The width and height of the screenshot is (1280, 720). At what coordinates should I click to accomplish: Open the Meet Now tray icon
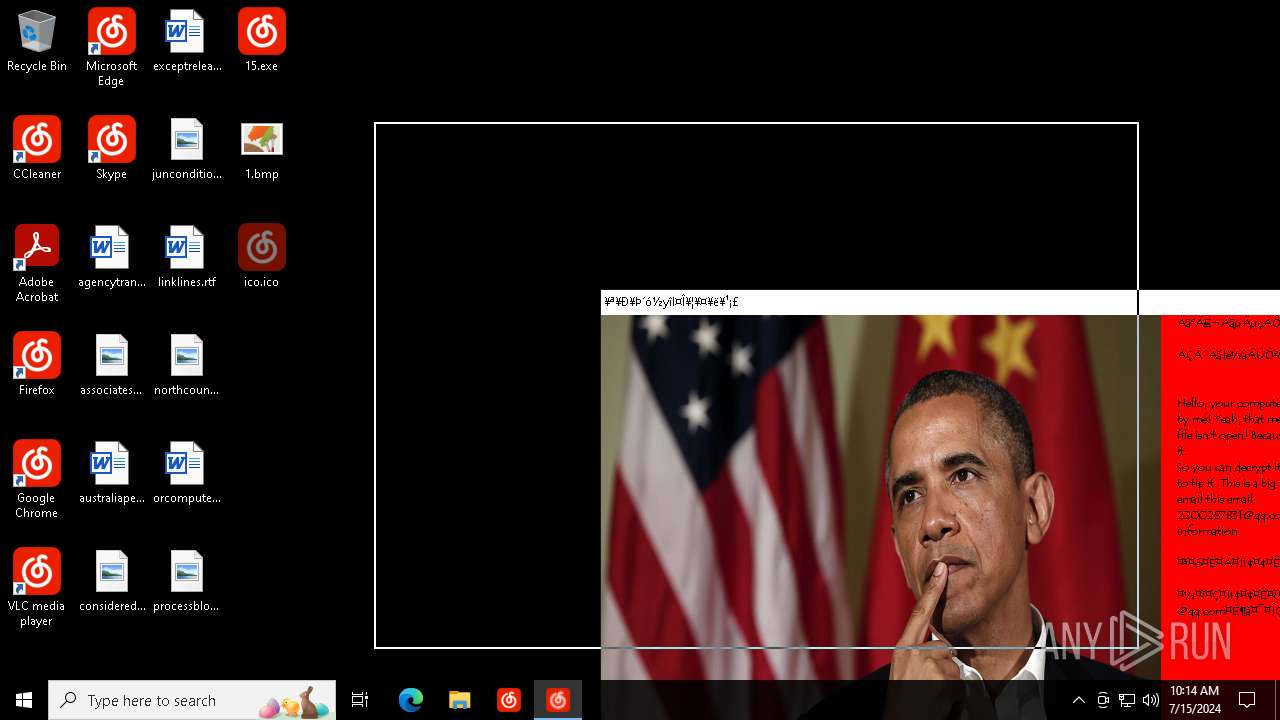(x=1103, y=700)
